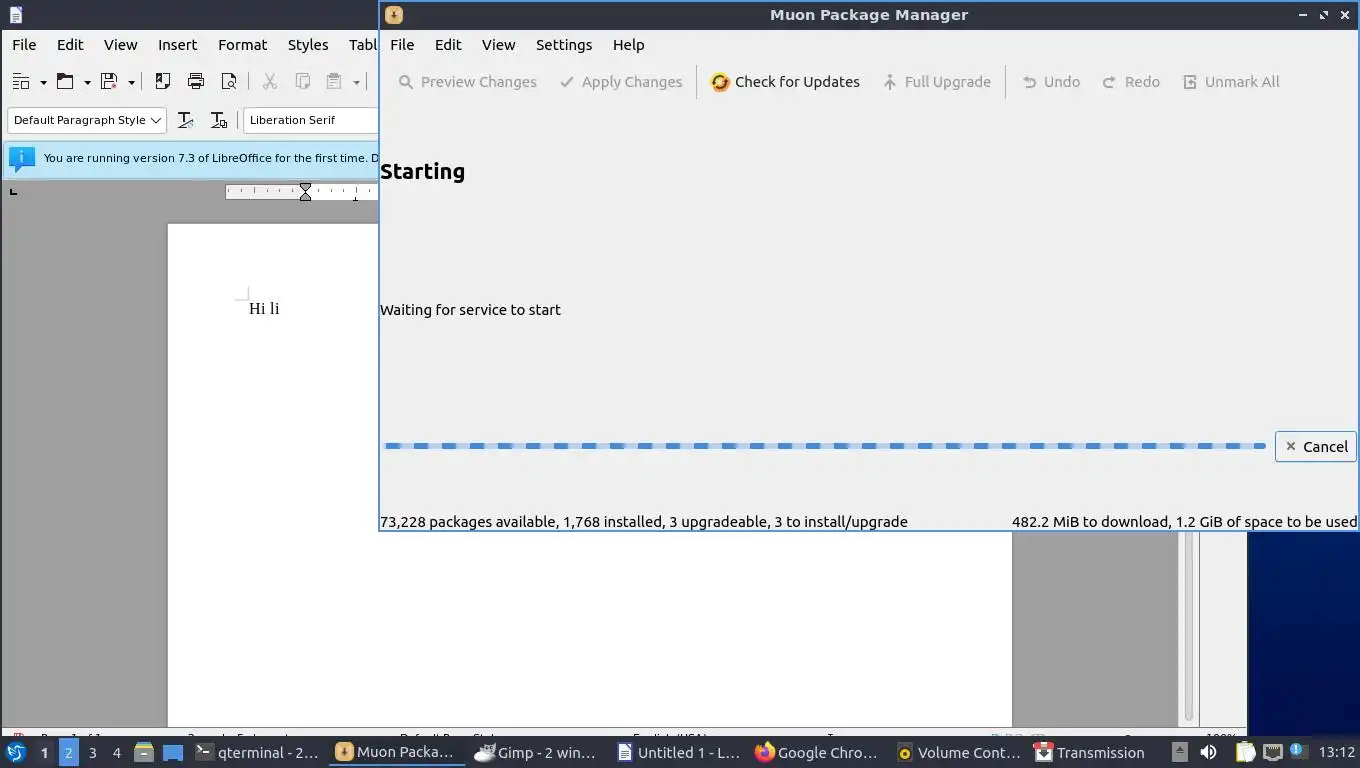The width and height of the screenshot is (1360, 768).
Task: Switch to Google Chrome taskbar entry
Action: click(x=817, y=753)
